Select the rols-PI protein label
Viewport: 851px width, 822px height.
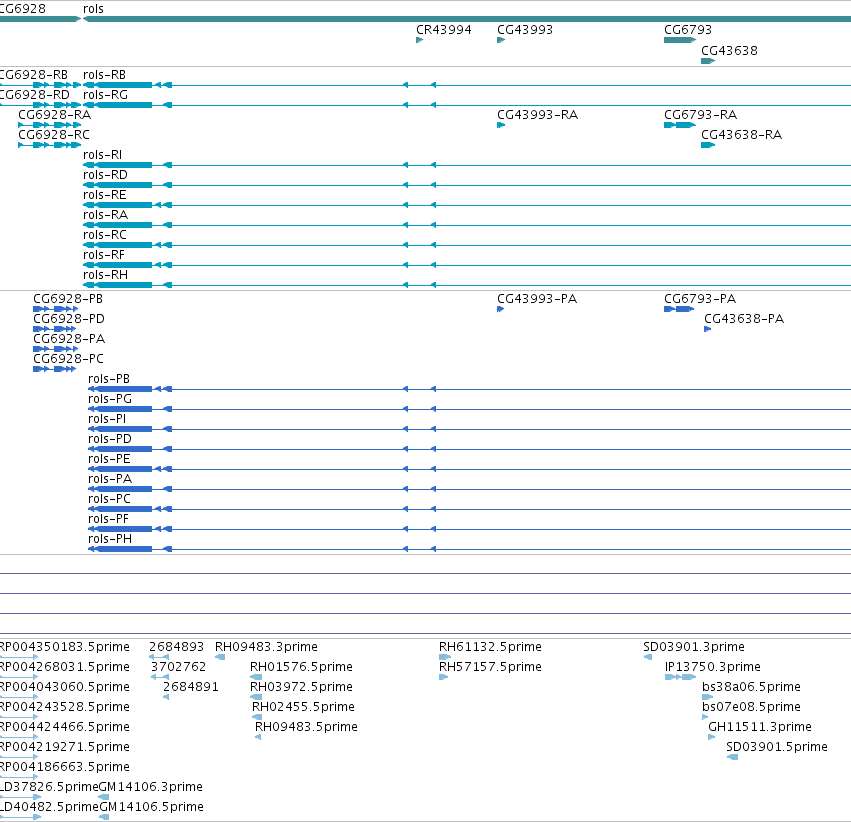107,419
